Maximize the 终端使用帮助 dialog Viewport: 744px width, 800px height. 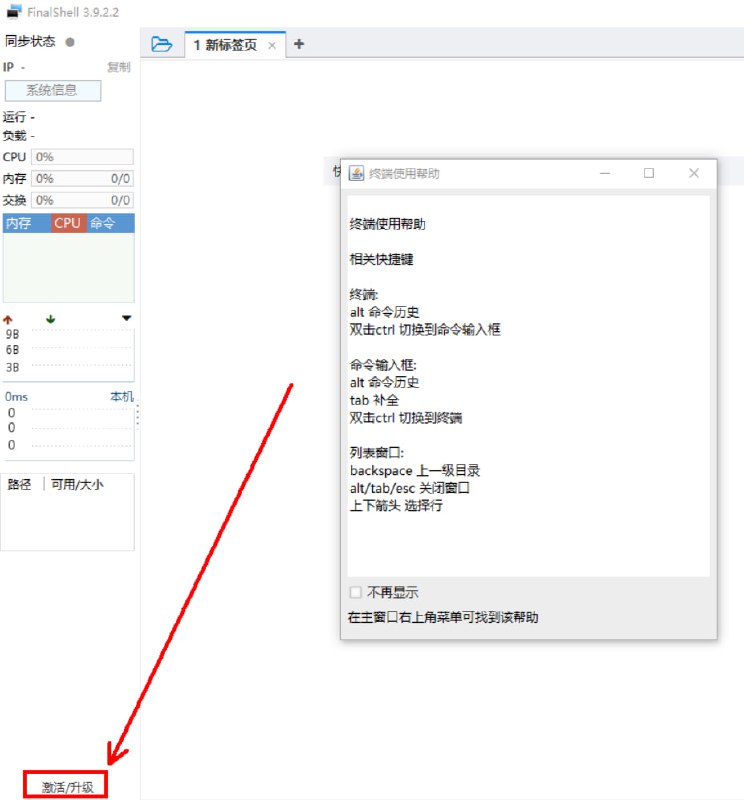pyautogui.click(x=648, y=173)
